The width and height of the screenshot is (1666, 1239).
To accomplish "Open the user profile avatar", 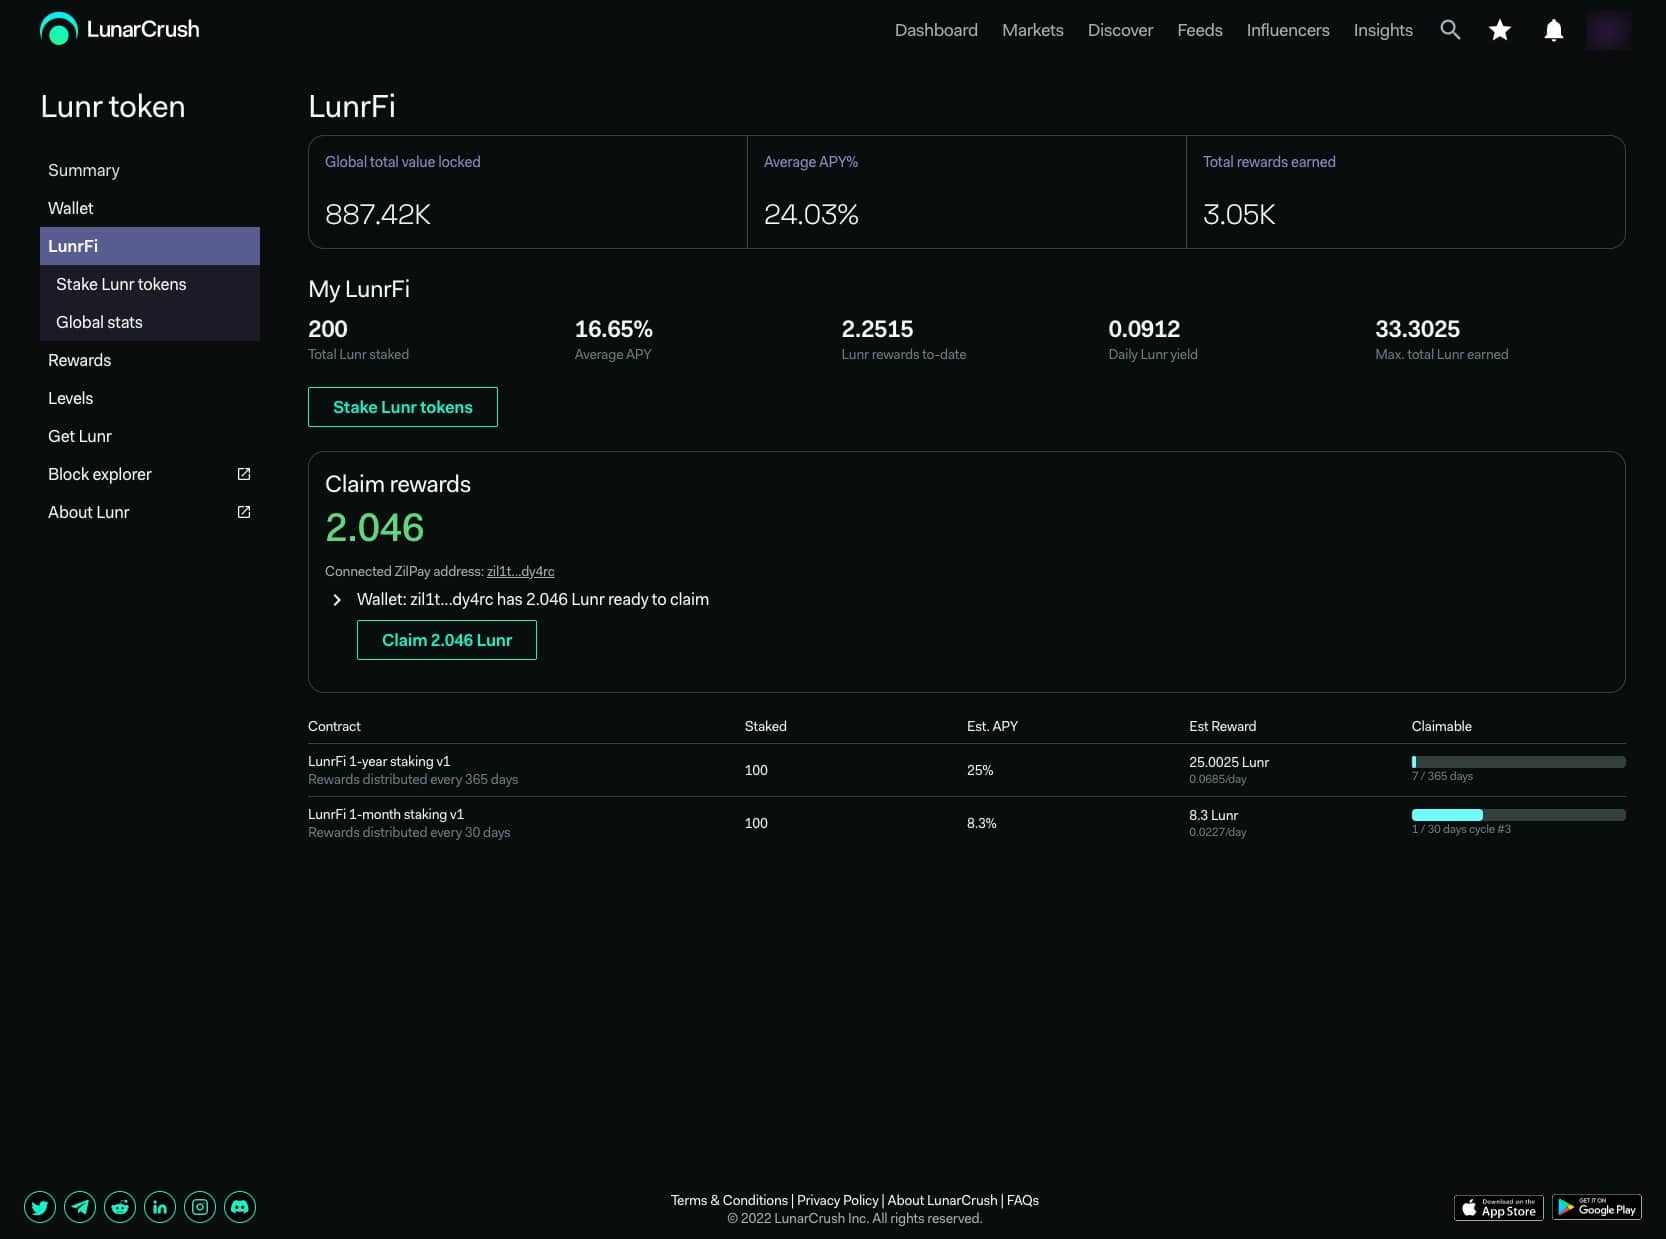I will [x=1609, y=30].
